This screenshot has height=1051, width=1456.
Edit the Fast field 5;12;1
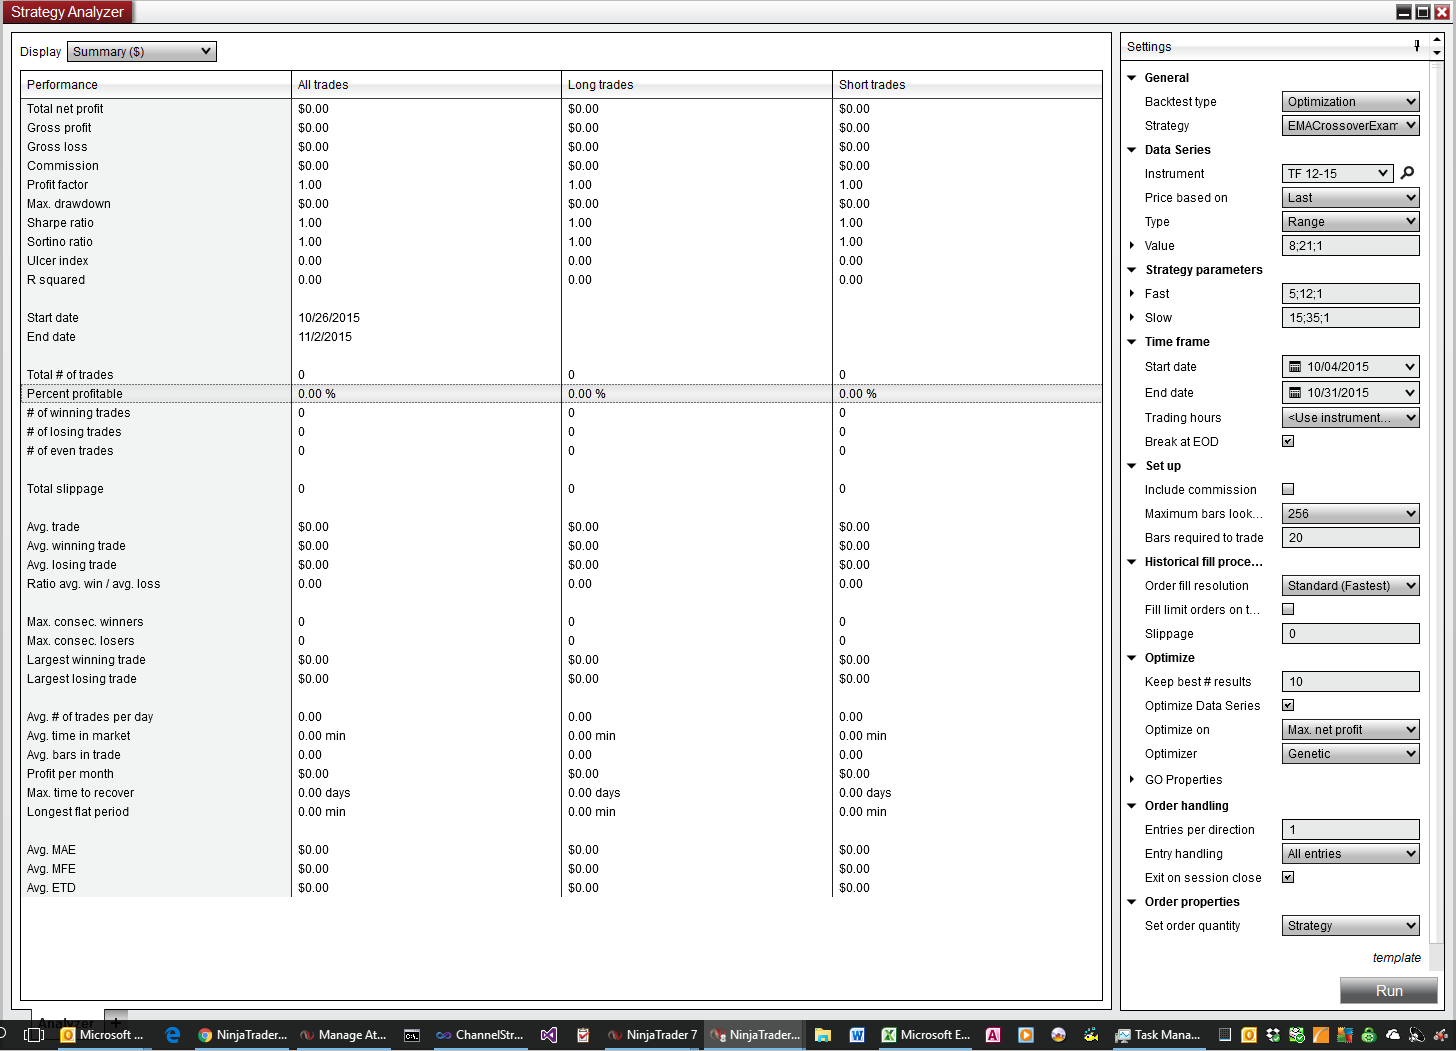(1350, 293)
